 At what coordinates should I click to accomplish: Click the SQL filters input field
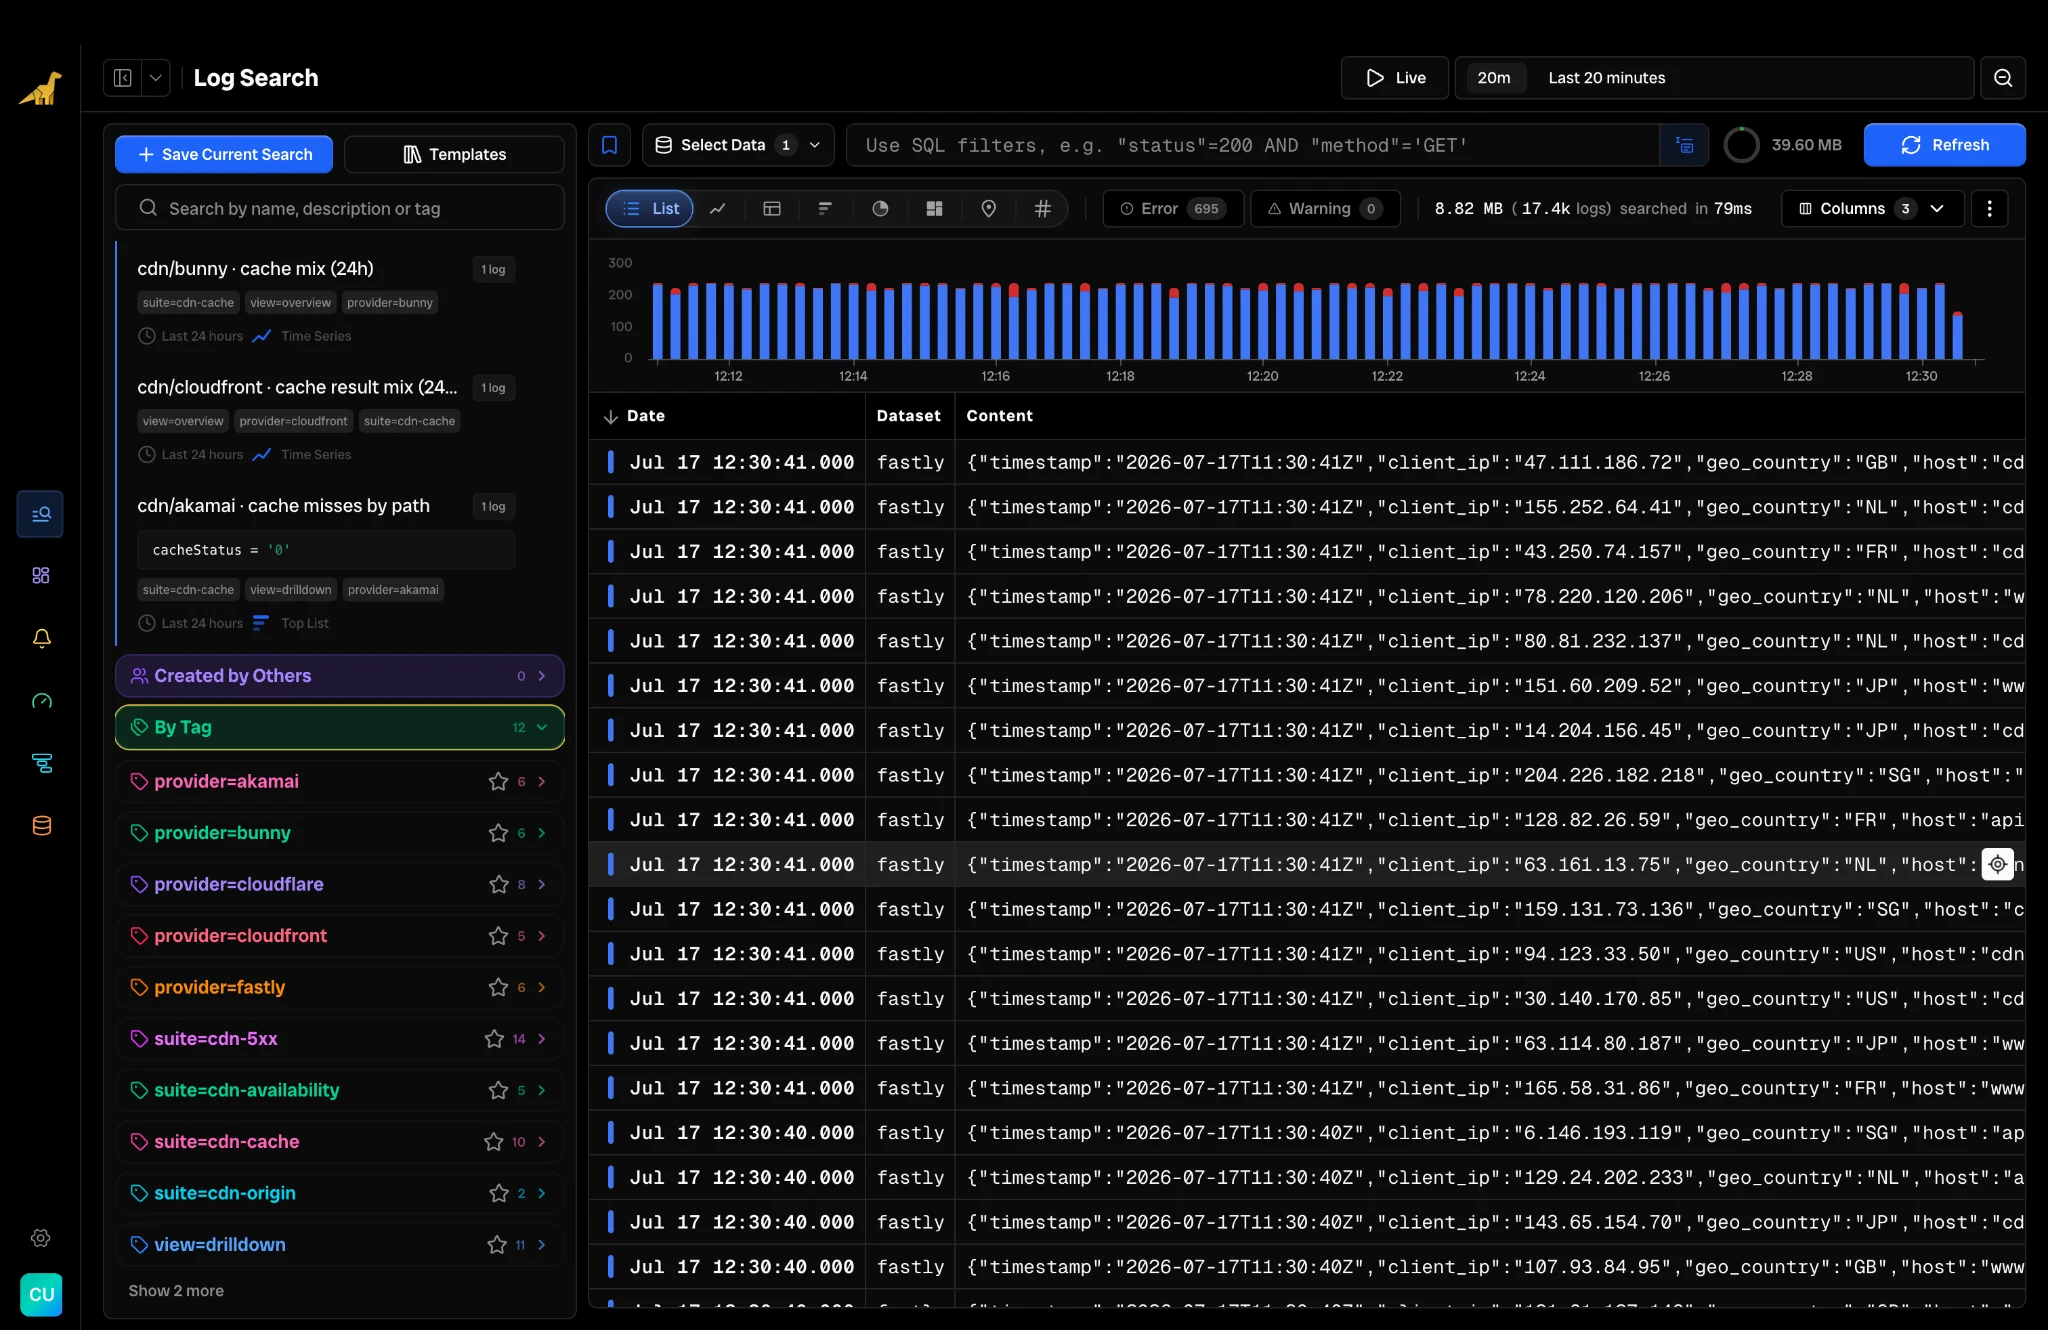tap(1253, 145)
